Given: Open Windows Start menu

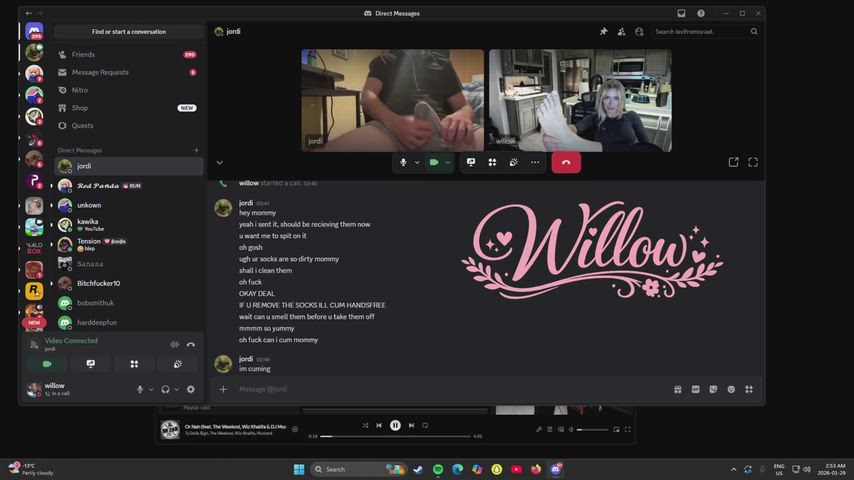Looking at the screenshot, I should click(299, 469).
